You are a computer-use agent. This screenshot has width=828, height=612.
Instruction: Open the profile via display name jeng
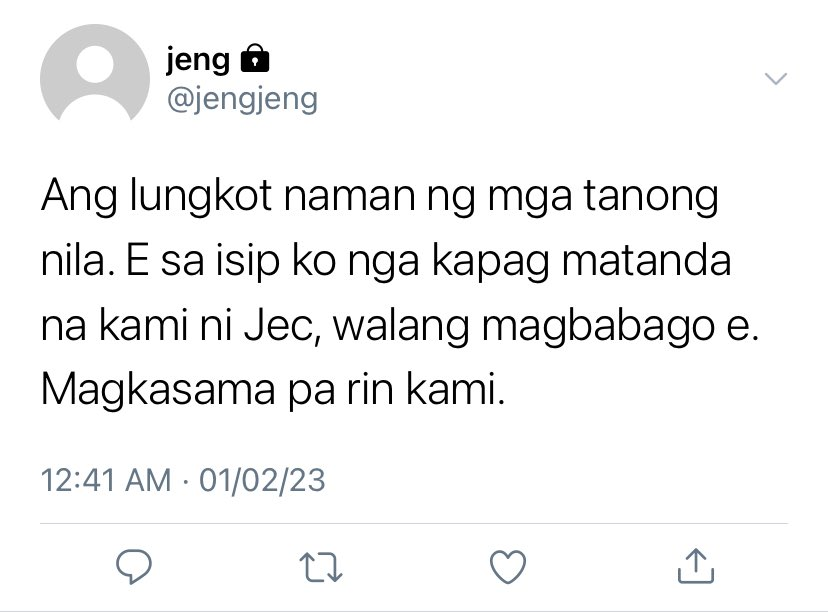(x=198, y=60)
